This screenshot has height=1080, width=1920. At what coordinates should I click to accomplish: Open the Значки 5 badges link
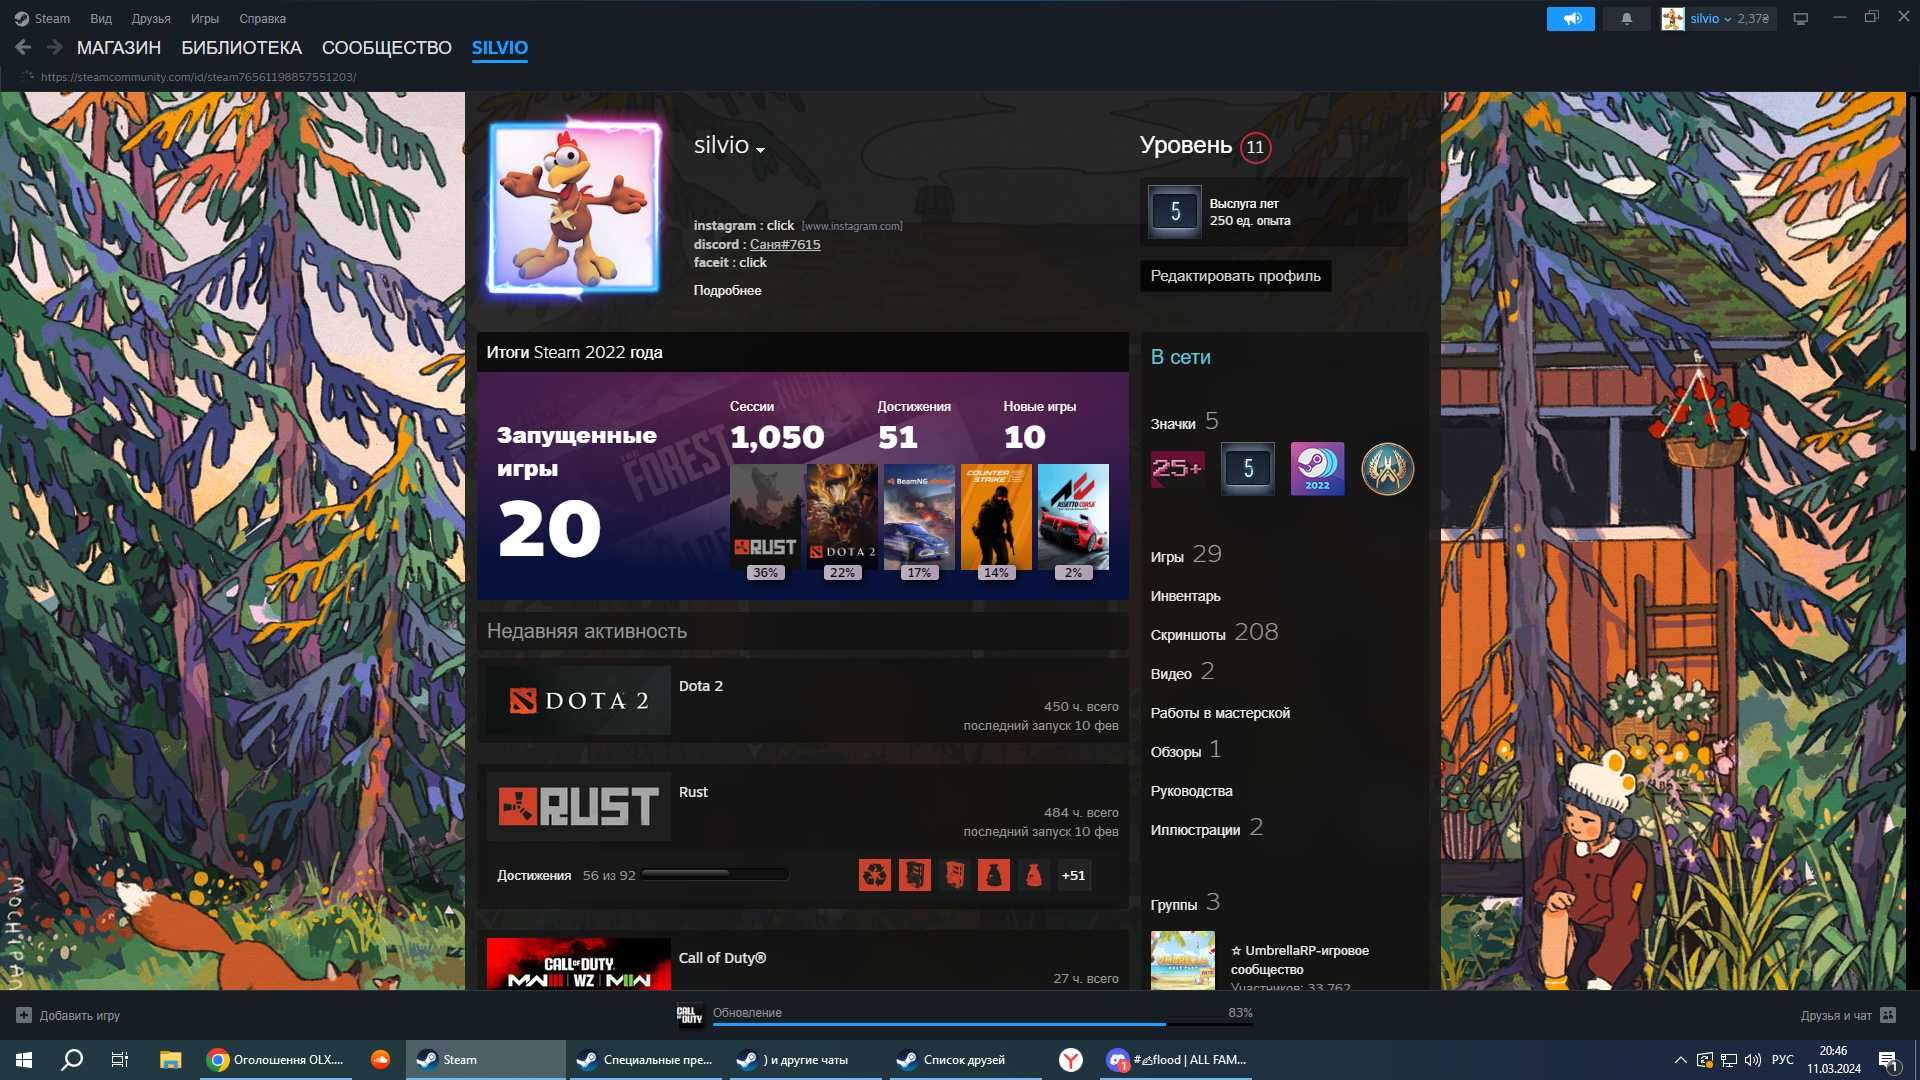point(1184,422)
